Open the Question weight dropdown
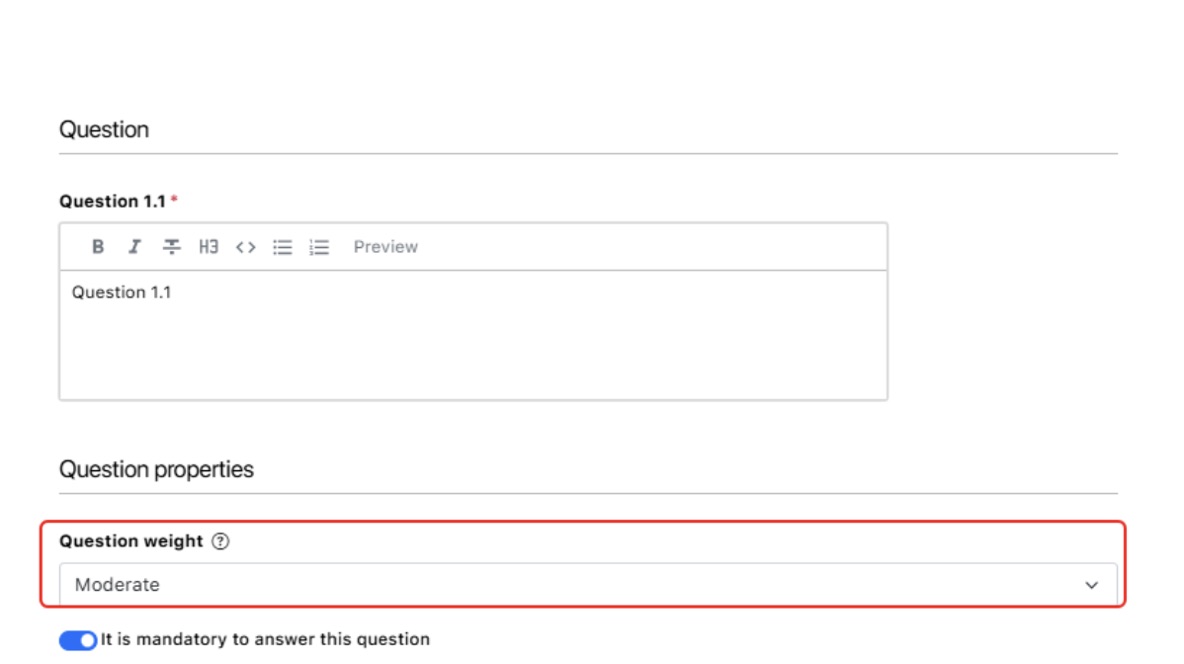This screenshot has width=1184, height=664. (588, 585)
